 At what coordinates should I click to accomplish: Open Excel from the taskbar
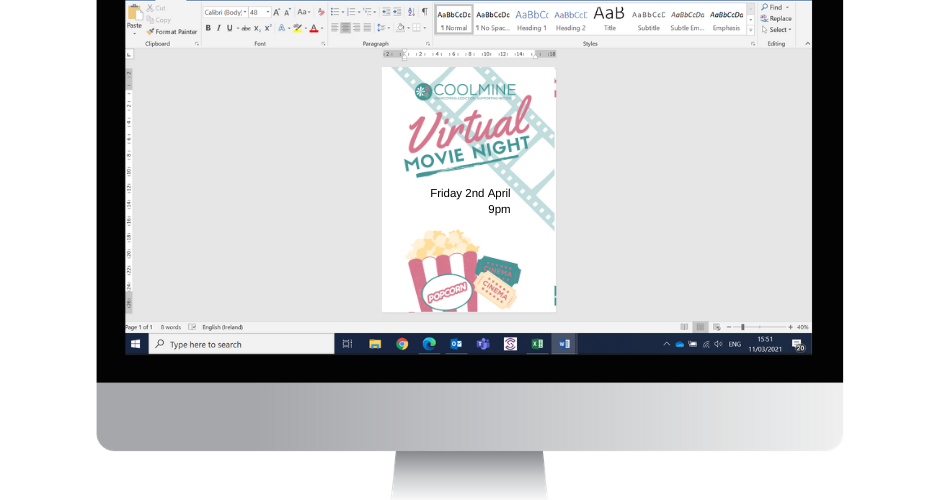point(537,344)
